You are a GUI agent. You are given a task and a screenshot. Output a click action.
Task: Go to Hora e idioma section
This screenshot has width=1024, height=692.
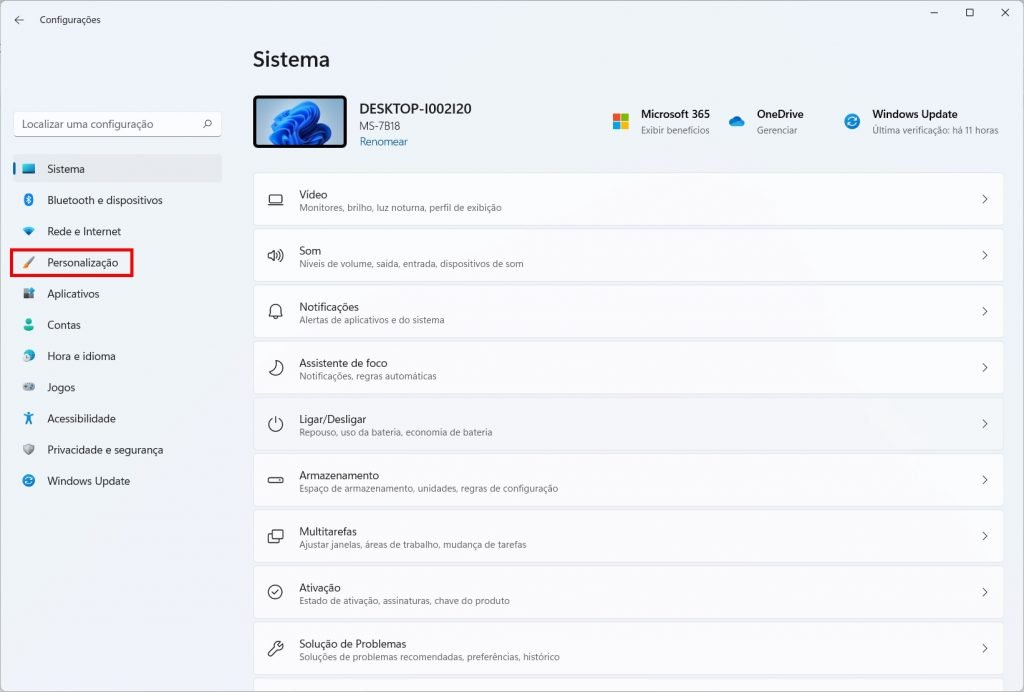[81, 356]
